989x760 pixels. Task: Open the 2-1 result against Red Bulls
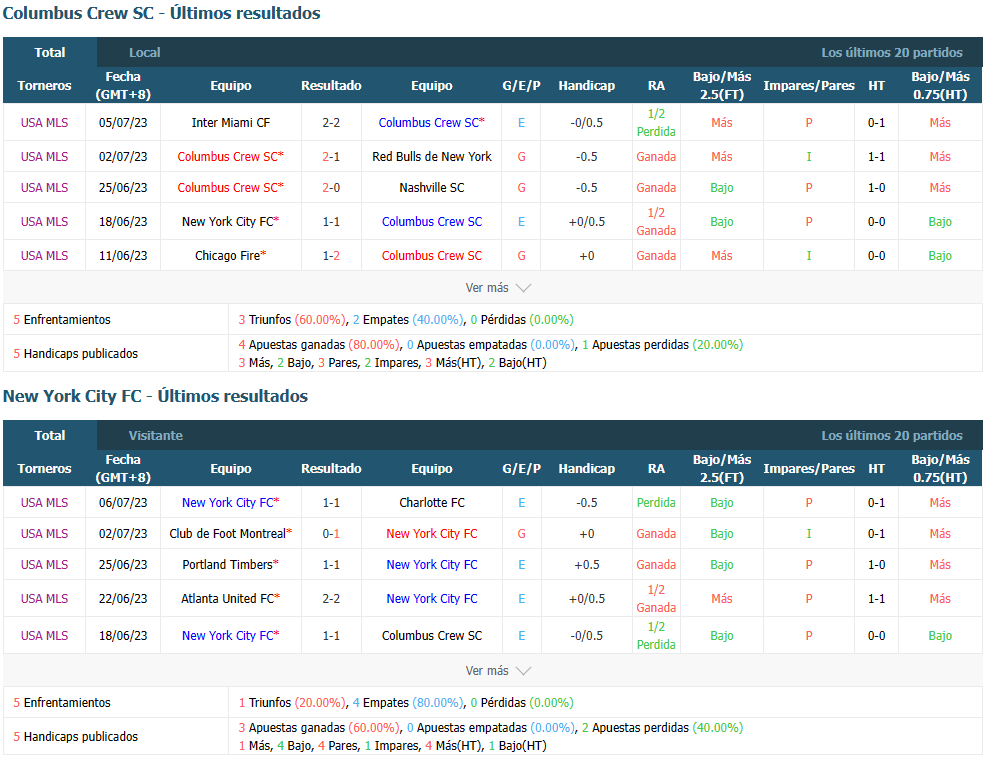tap(331, 156)
